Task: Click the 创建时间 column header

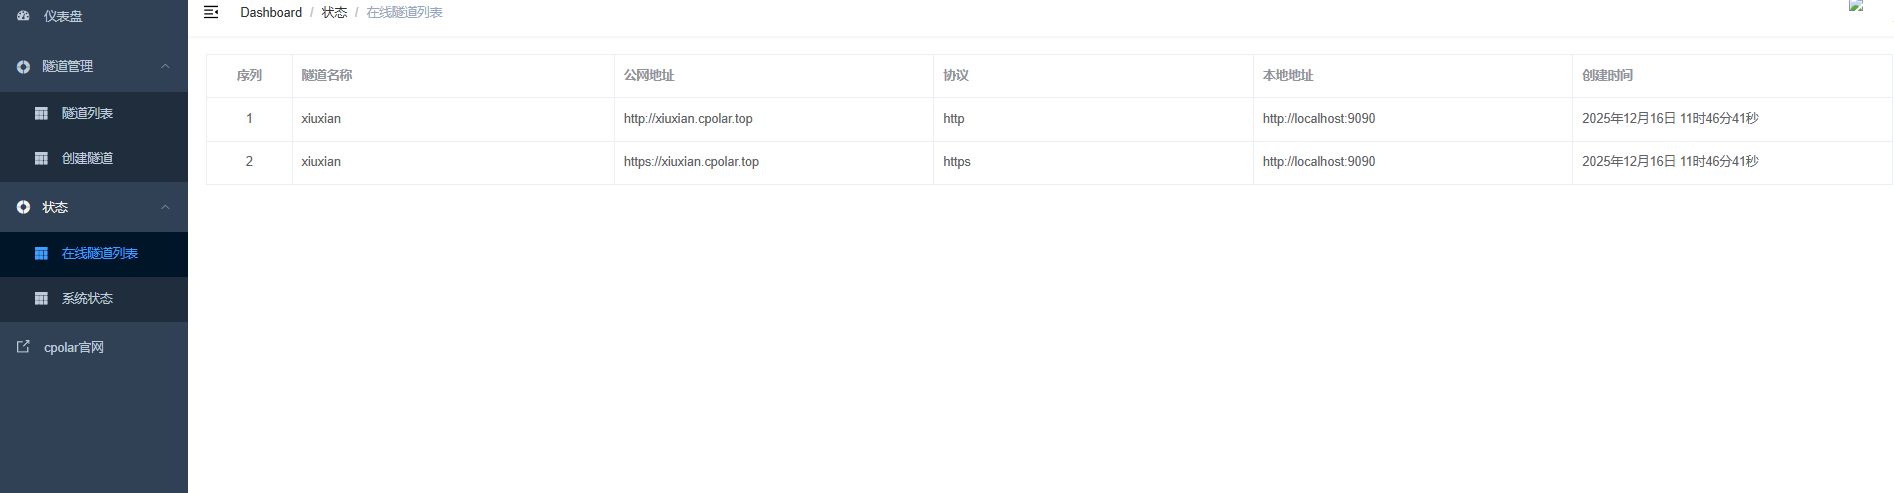Action: pyautogui.click(x=1607, y=75)
